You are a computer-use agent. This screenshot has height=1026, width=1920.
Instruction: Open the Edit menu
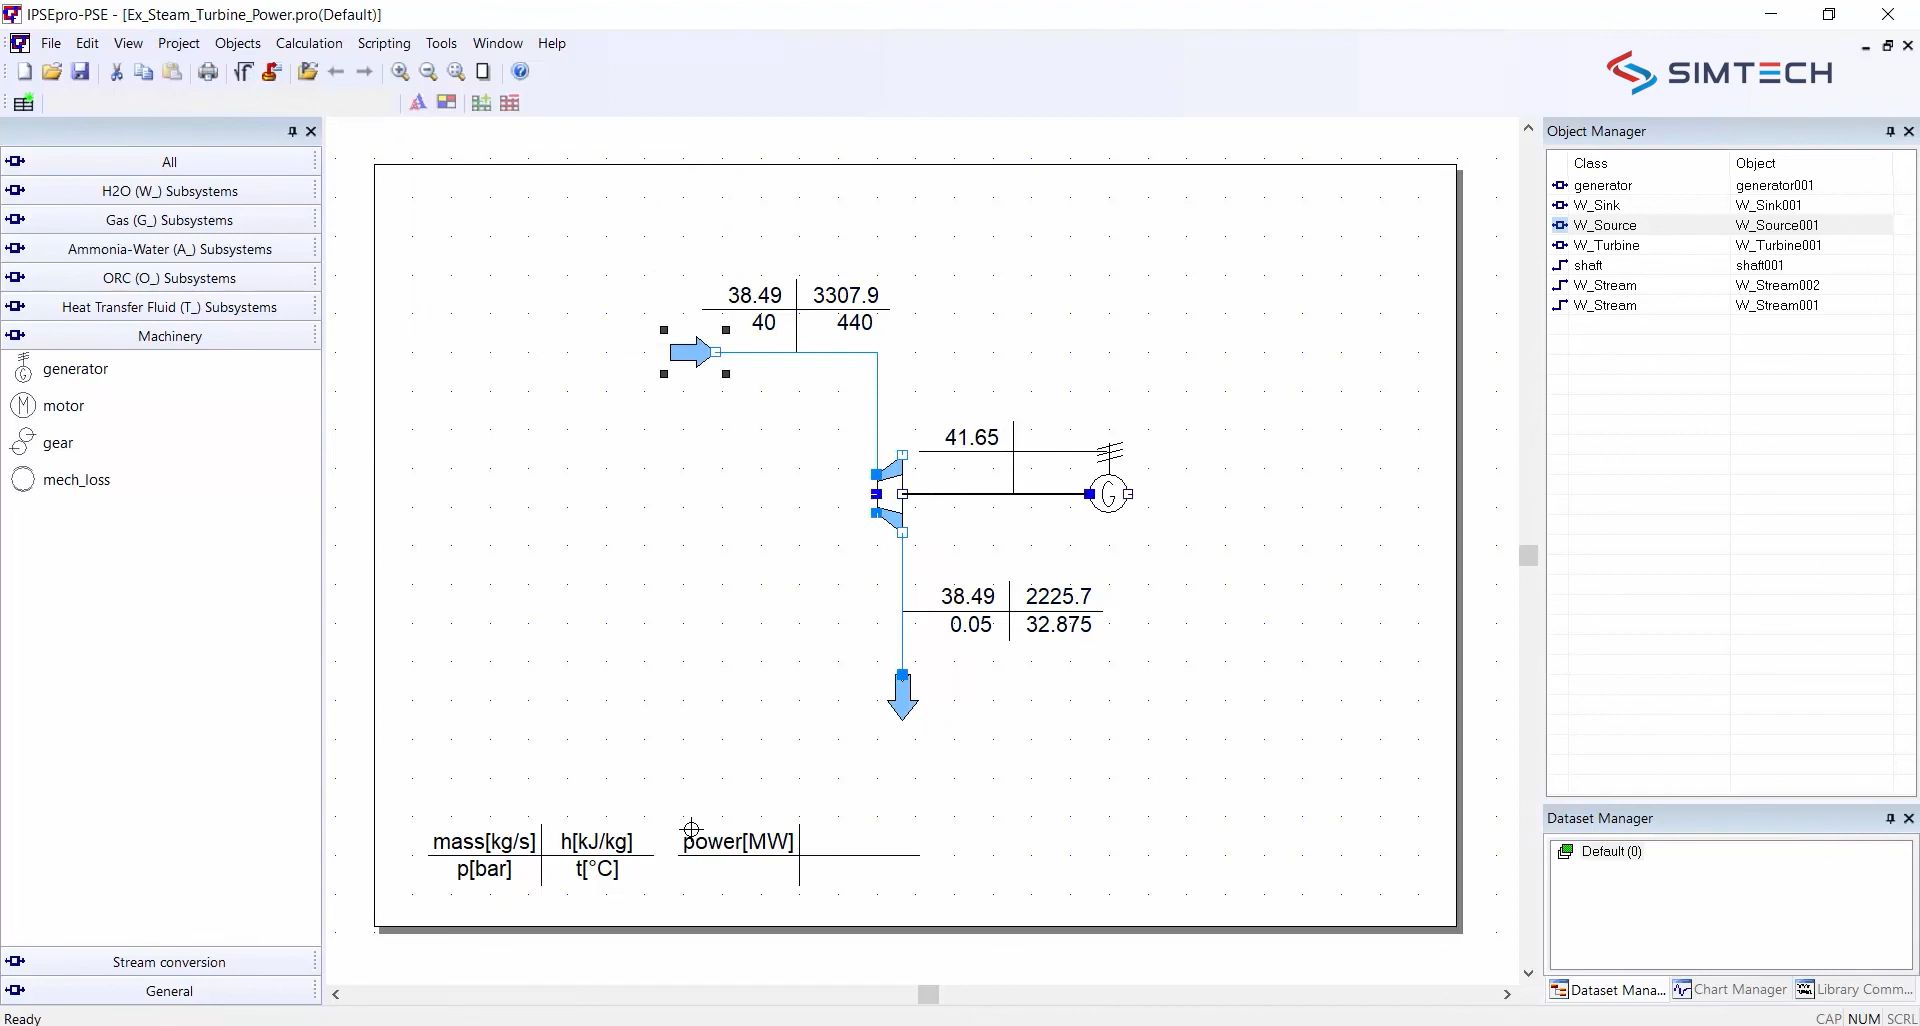(87, 43)
